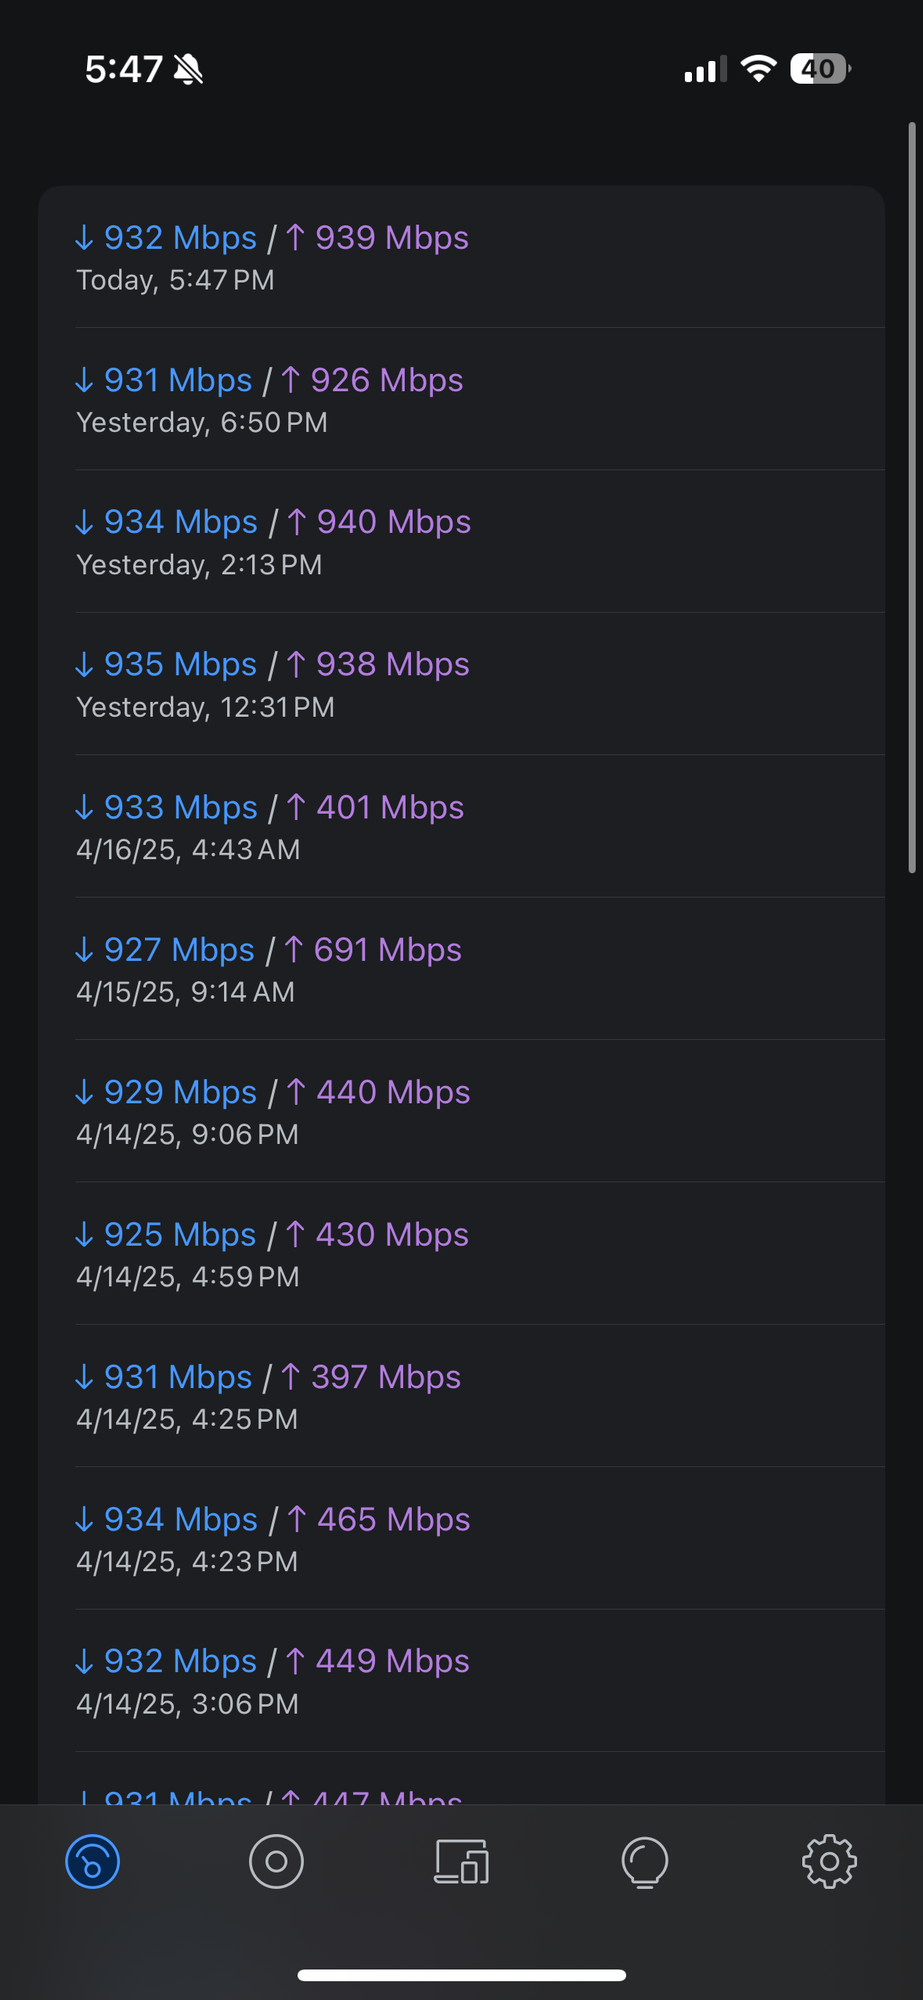Click the vertical scrollbar on right edge
Image resolution: width=923 pixels, height=2000 pixels.
pyautogui.click(x=912, y=498)
